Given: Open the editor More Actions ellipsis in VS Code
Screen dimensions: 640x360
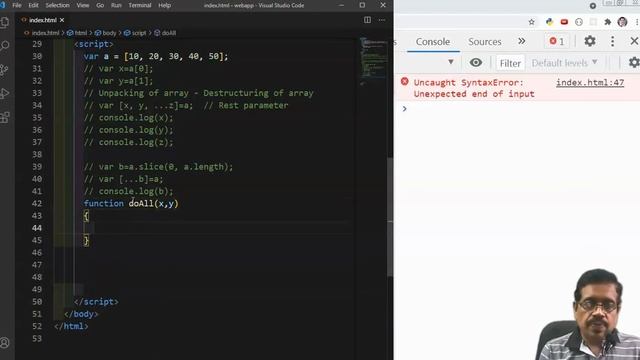Looking at the screenshot, I should coord(382,20).
